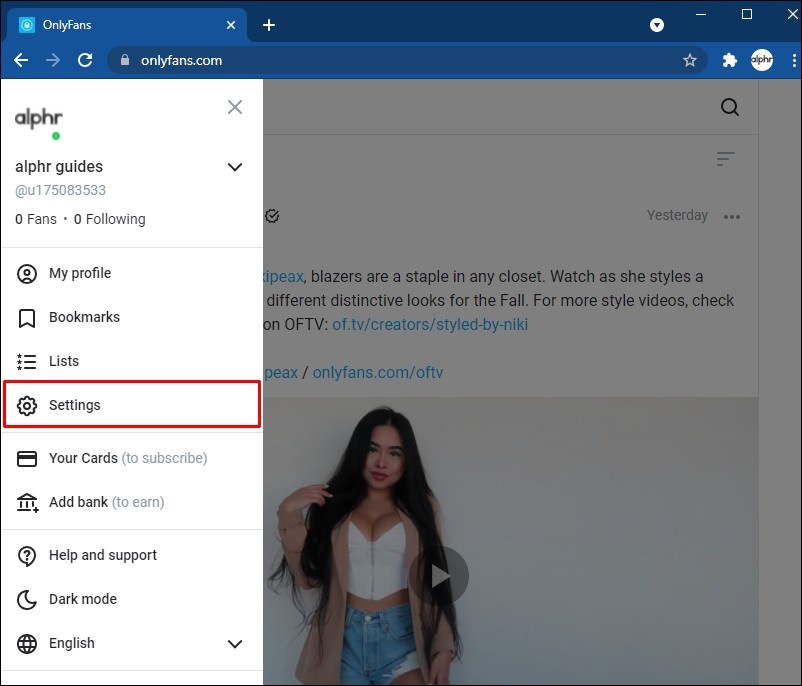Screen dimensions: 802x686
Task: Open Your Cards (to subscribe)
Action: tap(131, 458)
